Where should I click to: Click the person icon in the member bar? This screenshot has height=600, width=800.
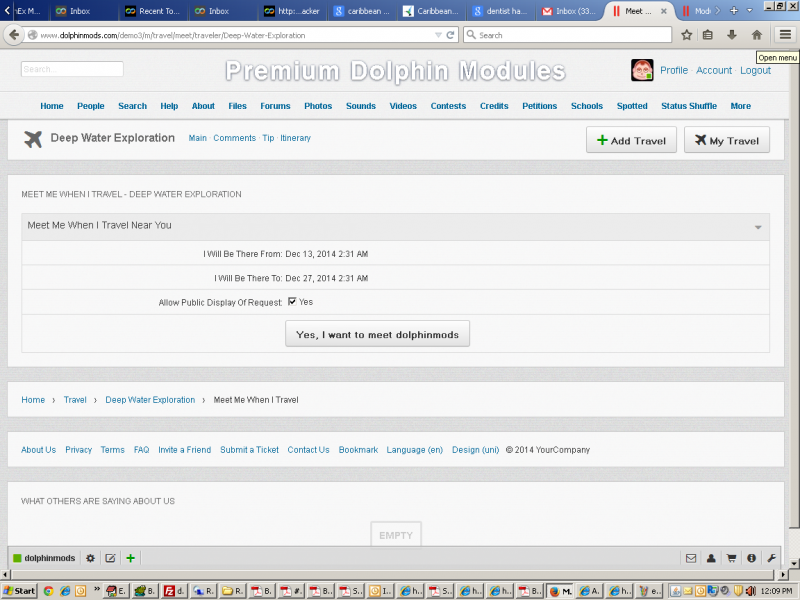click(711, 558)
